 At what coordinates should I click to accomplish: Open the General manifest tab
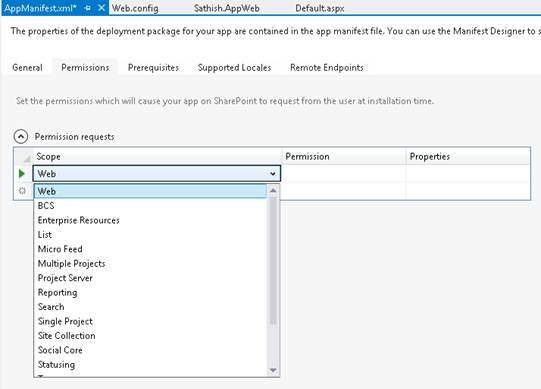[28, 67]
